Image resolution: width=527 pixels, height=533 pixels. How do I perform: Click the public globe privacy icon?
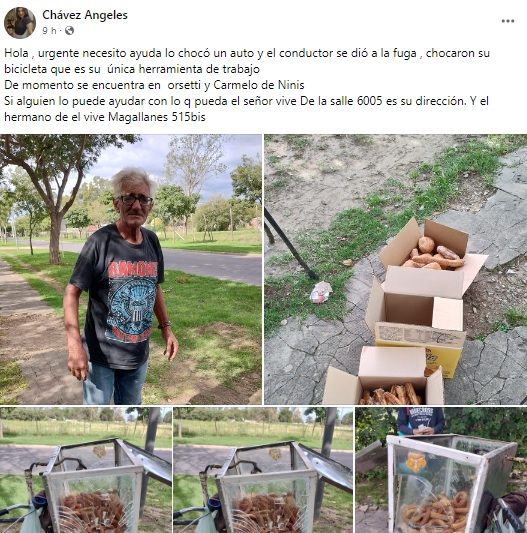pos(69,31)
